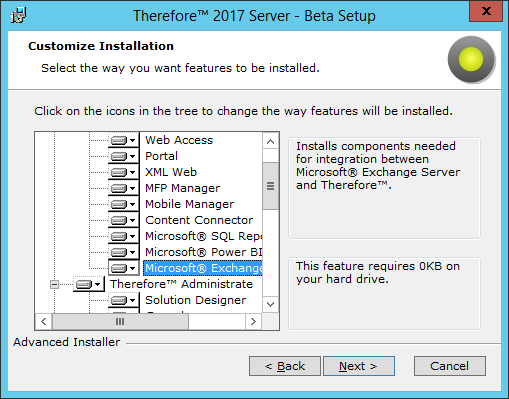Click the vertical scrollbar down arrow

[x=270, y=304]
